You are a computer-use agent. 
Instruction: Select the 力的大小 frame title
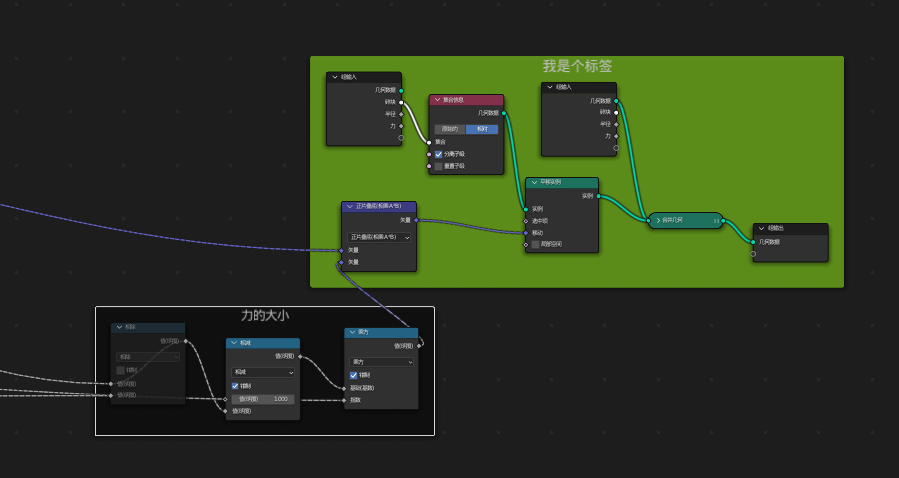[x=265, y=315]
